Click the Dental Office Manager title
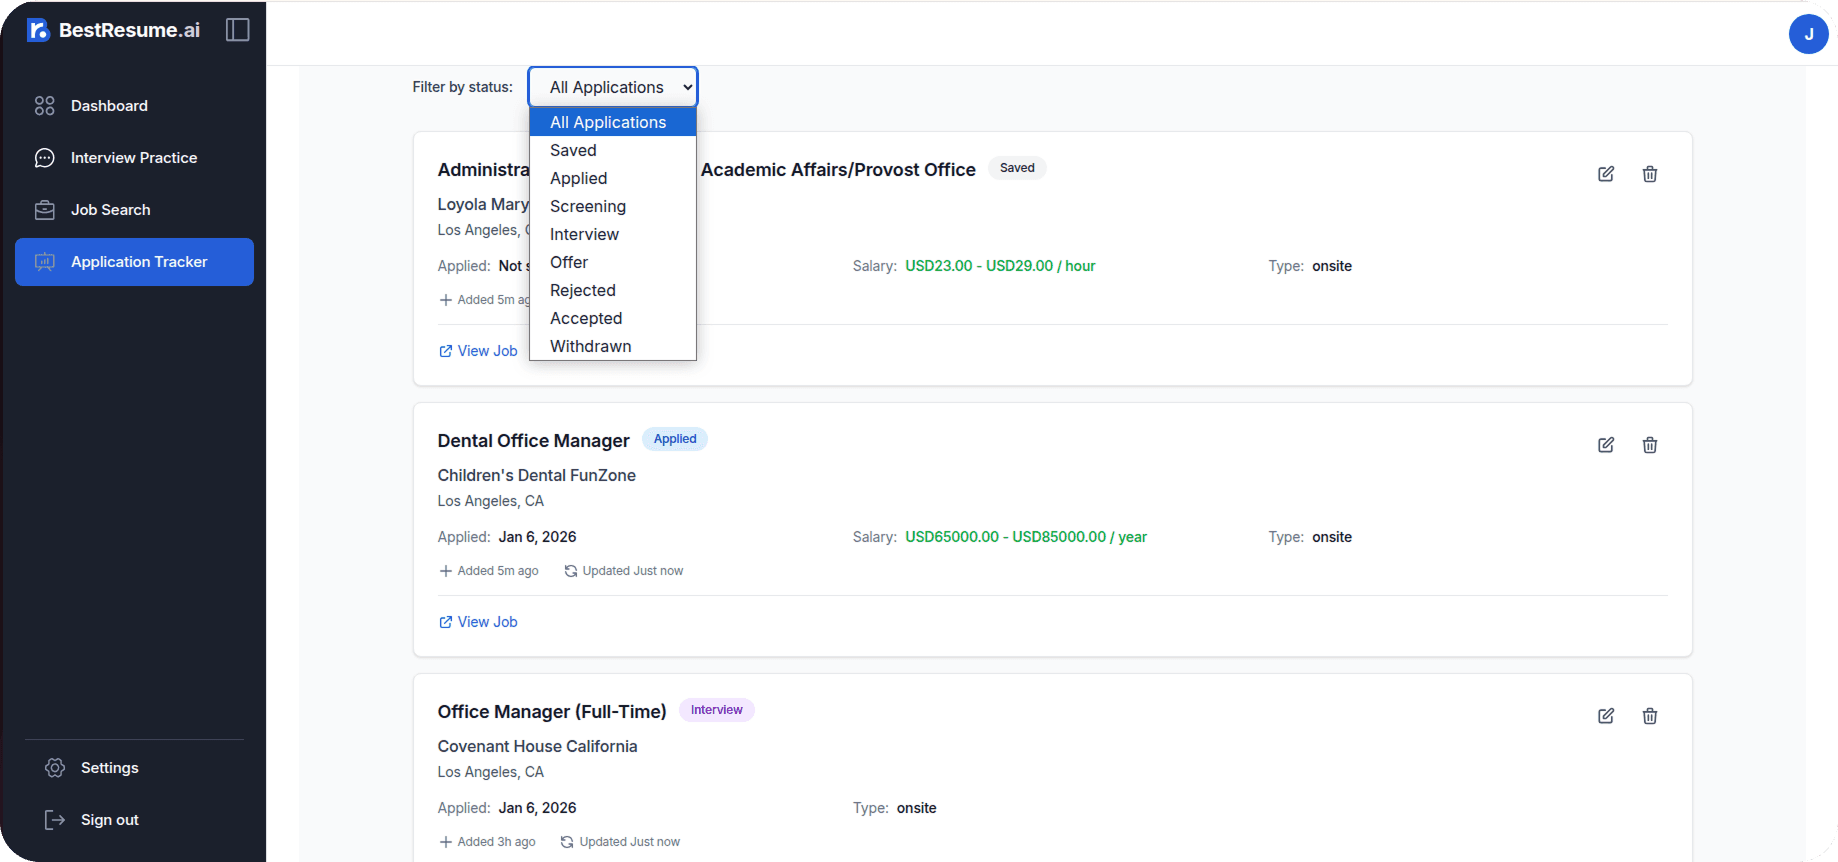This screenshot has height=862, width=1838. point(533,441)
